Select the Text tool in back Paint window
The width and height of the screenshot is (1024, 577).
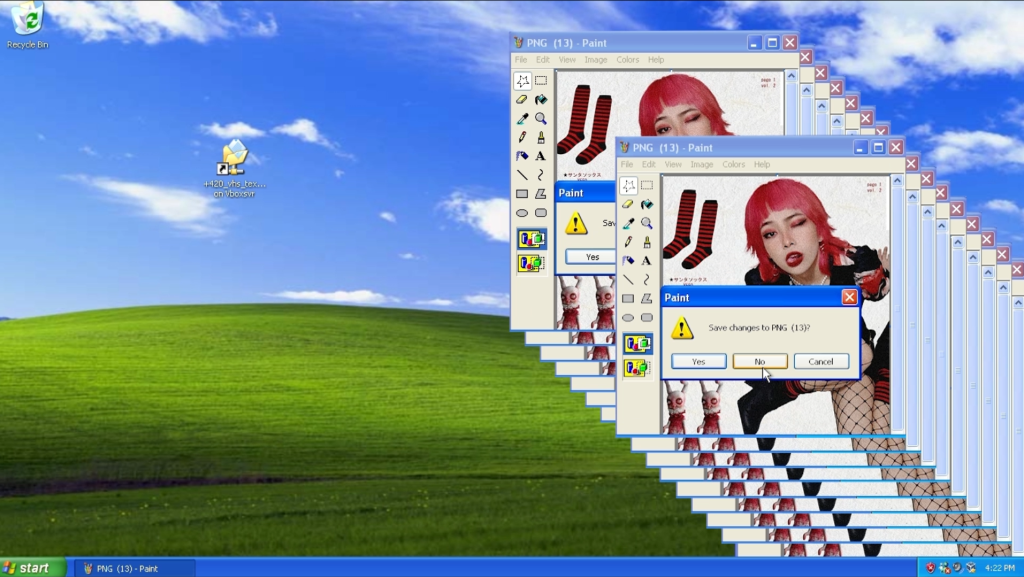click(x=541, y=157)
